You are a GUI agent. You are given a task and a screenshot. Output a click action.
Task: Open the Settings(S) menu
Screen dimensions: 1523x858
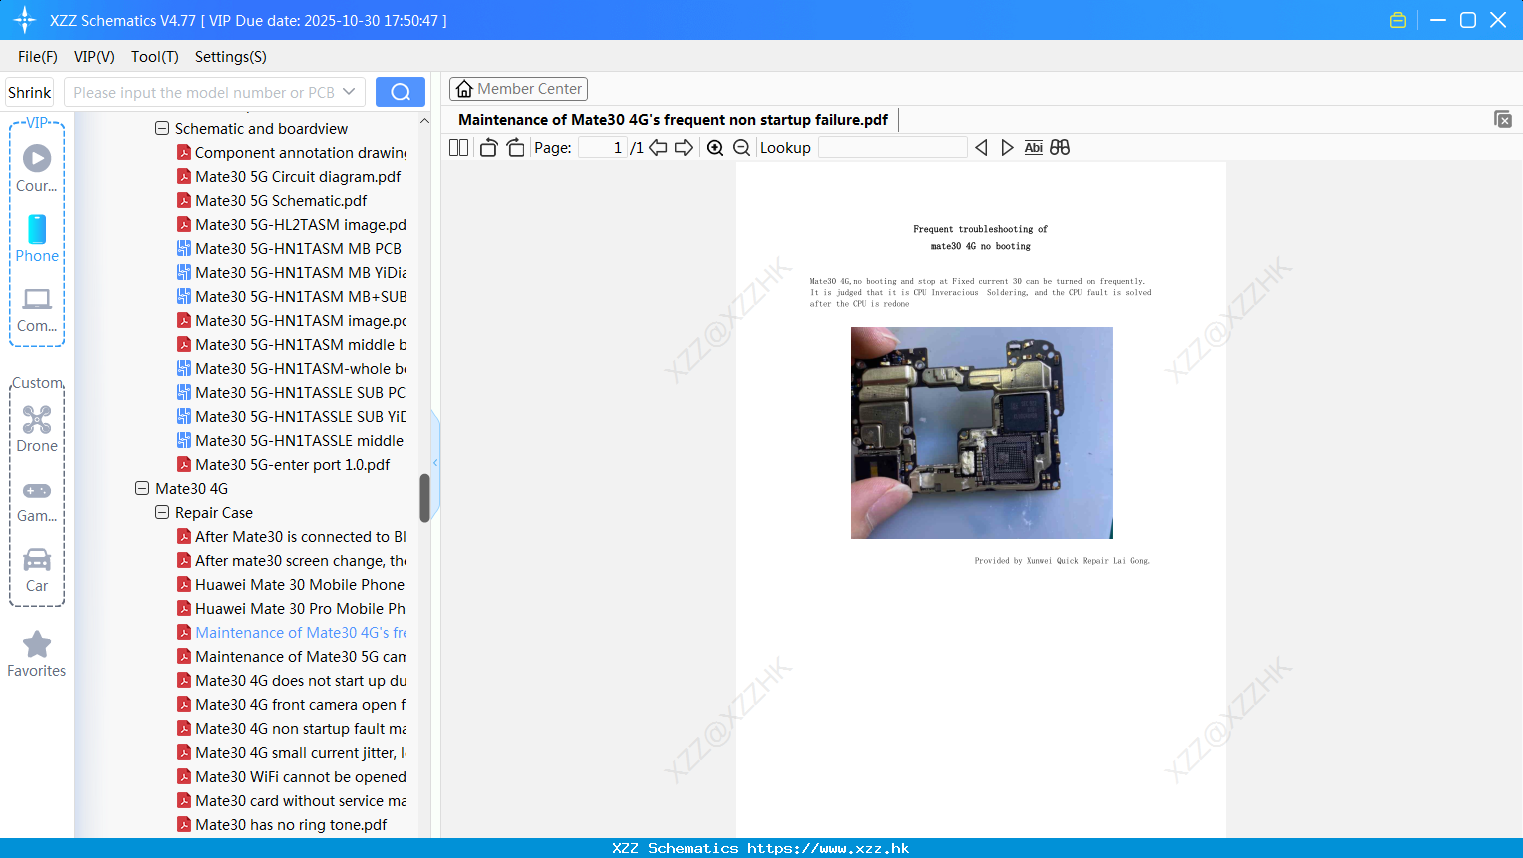pyautogui.click(x=231, y=57)
